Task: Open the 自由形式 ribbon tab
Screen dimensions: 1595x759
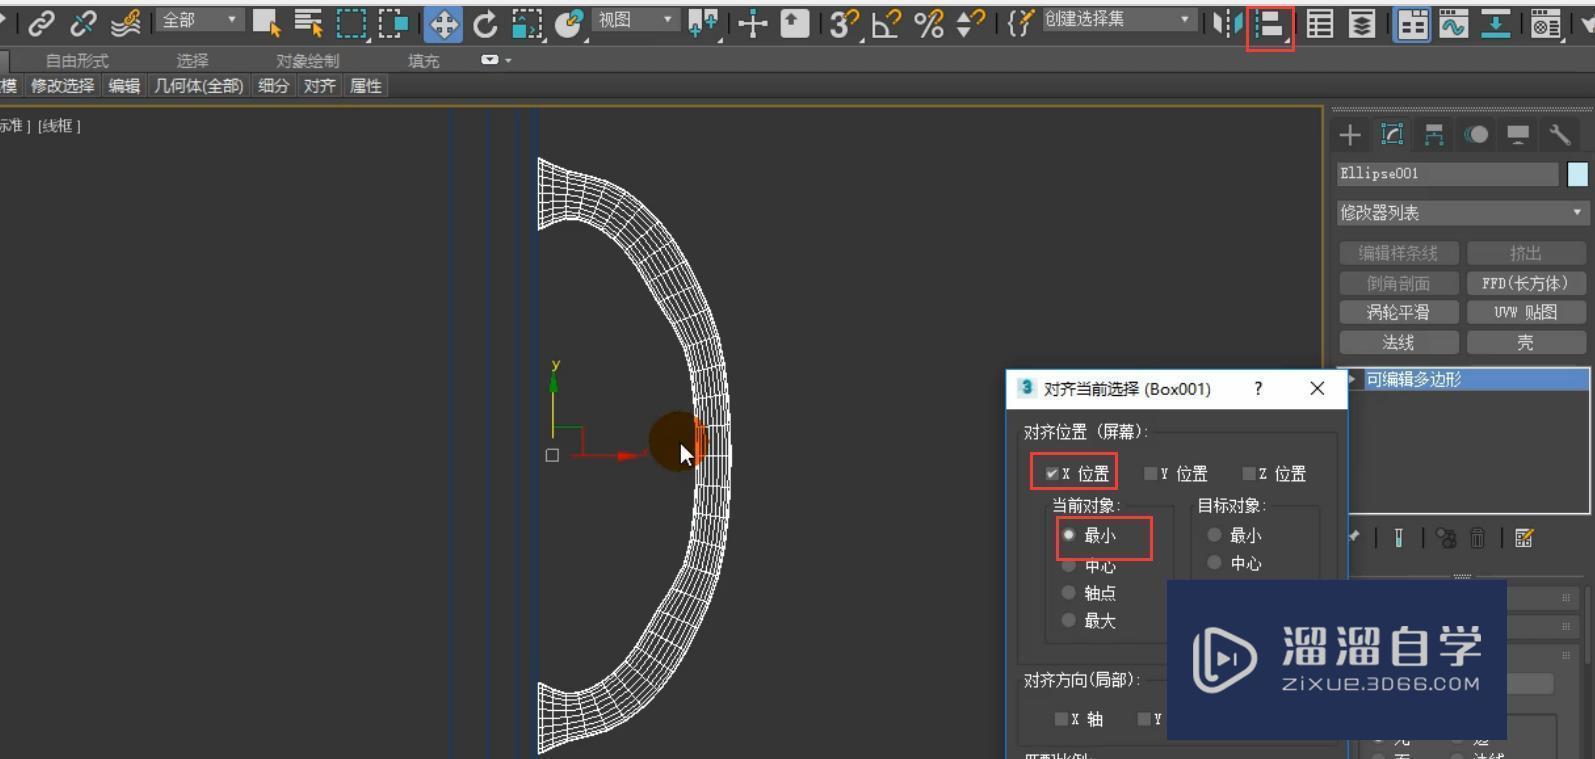Action: pyautogui.click(x=77, y=61)
